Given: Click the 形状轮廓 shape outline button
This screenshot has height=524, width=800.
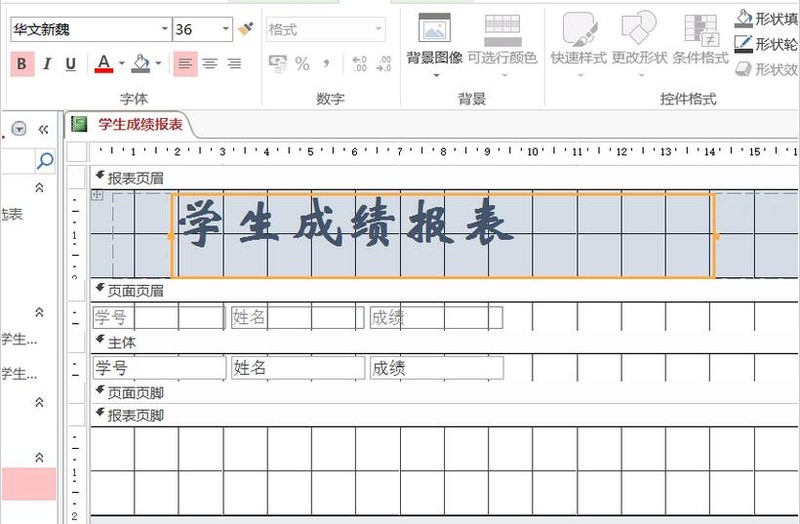Looking at the screenshot, I should pos(766,44).
